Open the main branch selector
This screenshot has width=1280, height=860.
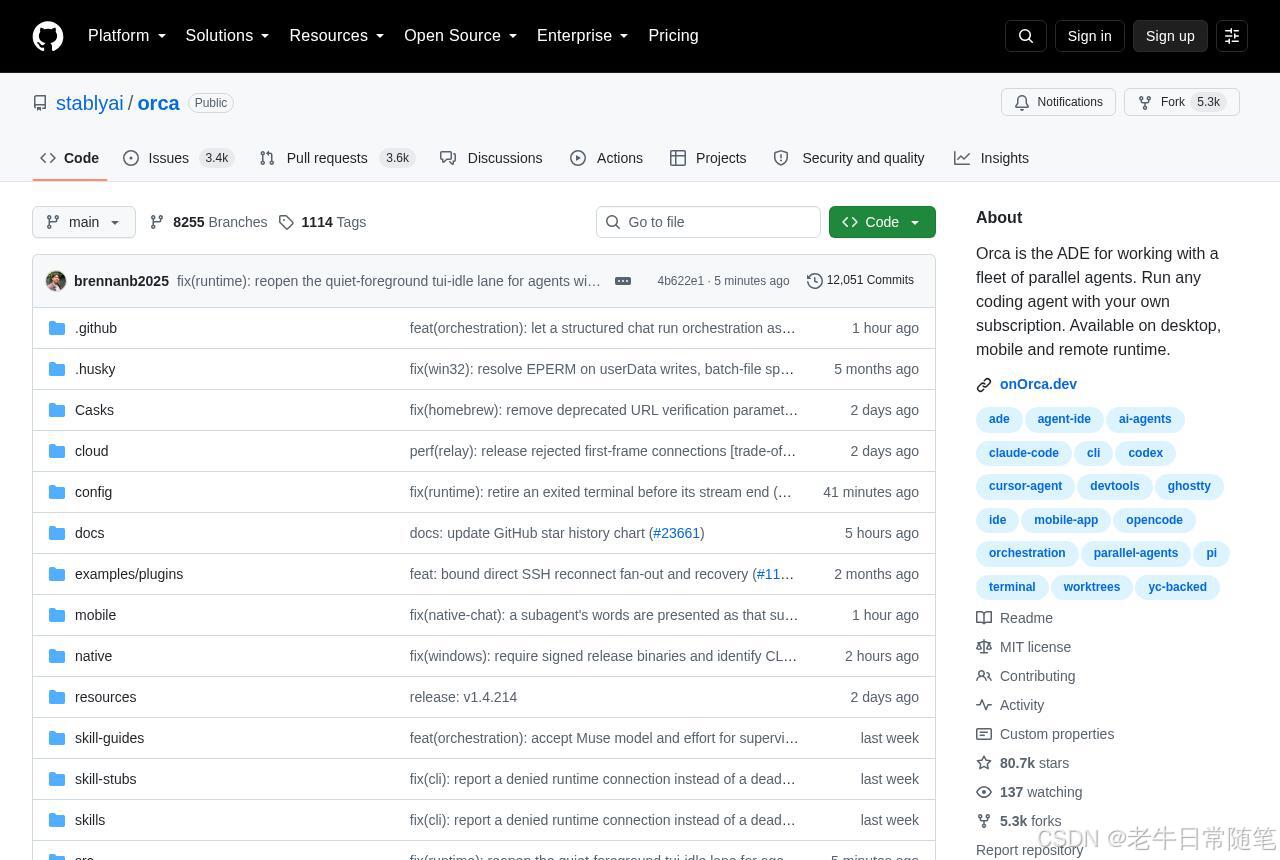click(x=84, y=222)
